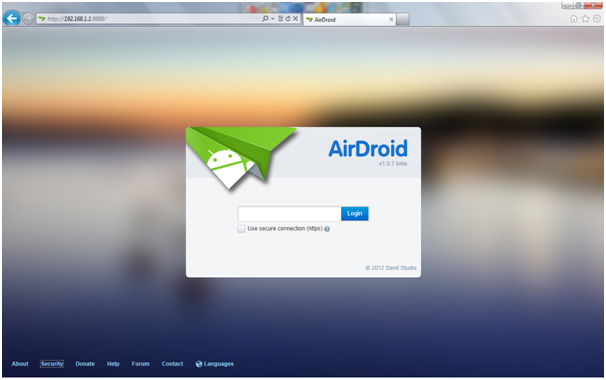The image size is (606, 380).
Task: Enable Use secure connection (https) checkbox
Action: (x=241, y=229)
